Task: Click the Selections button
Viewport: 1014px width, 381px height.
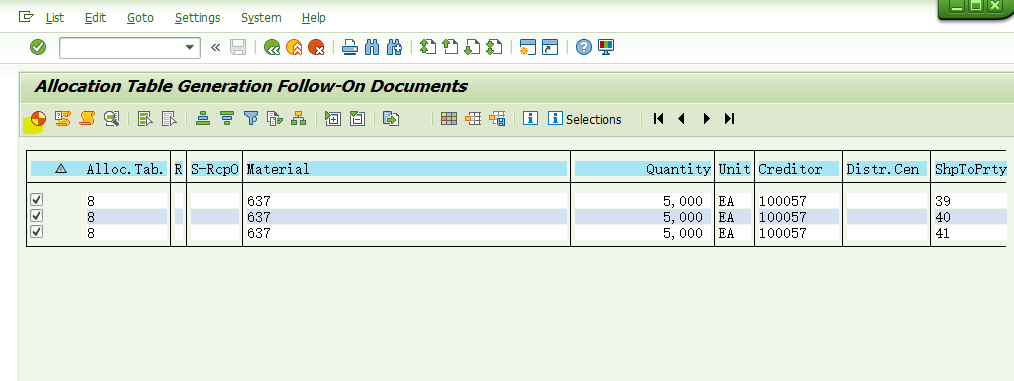Action: pyautogui.click(x=585, y=119)
